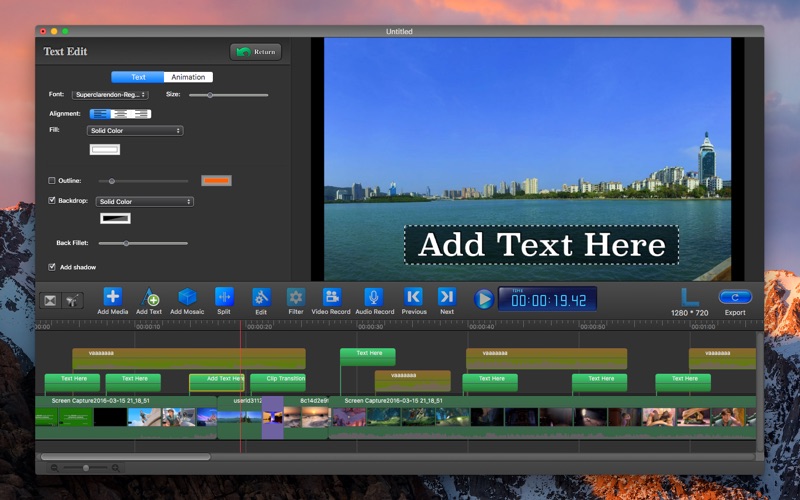Split the clip with Split tool
The image size is (800, 500).
tap(224, 297)
